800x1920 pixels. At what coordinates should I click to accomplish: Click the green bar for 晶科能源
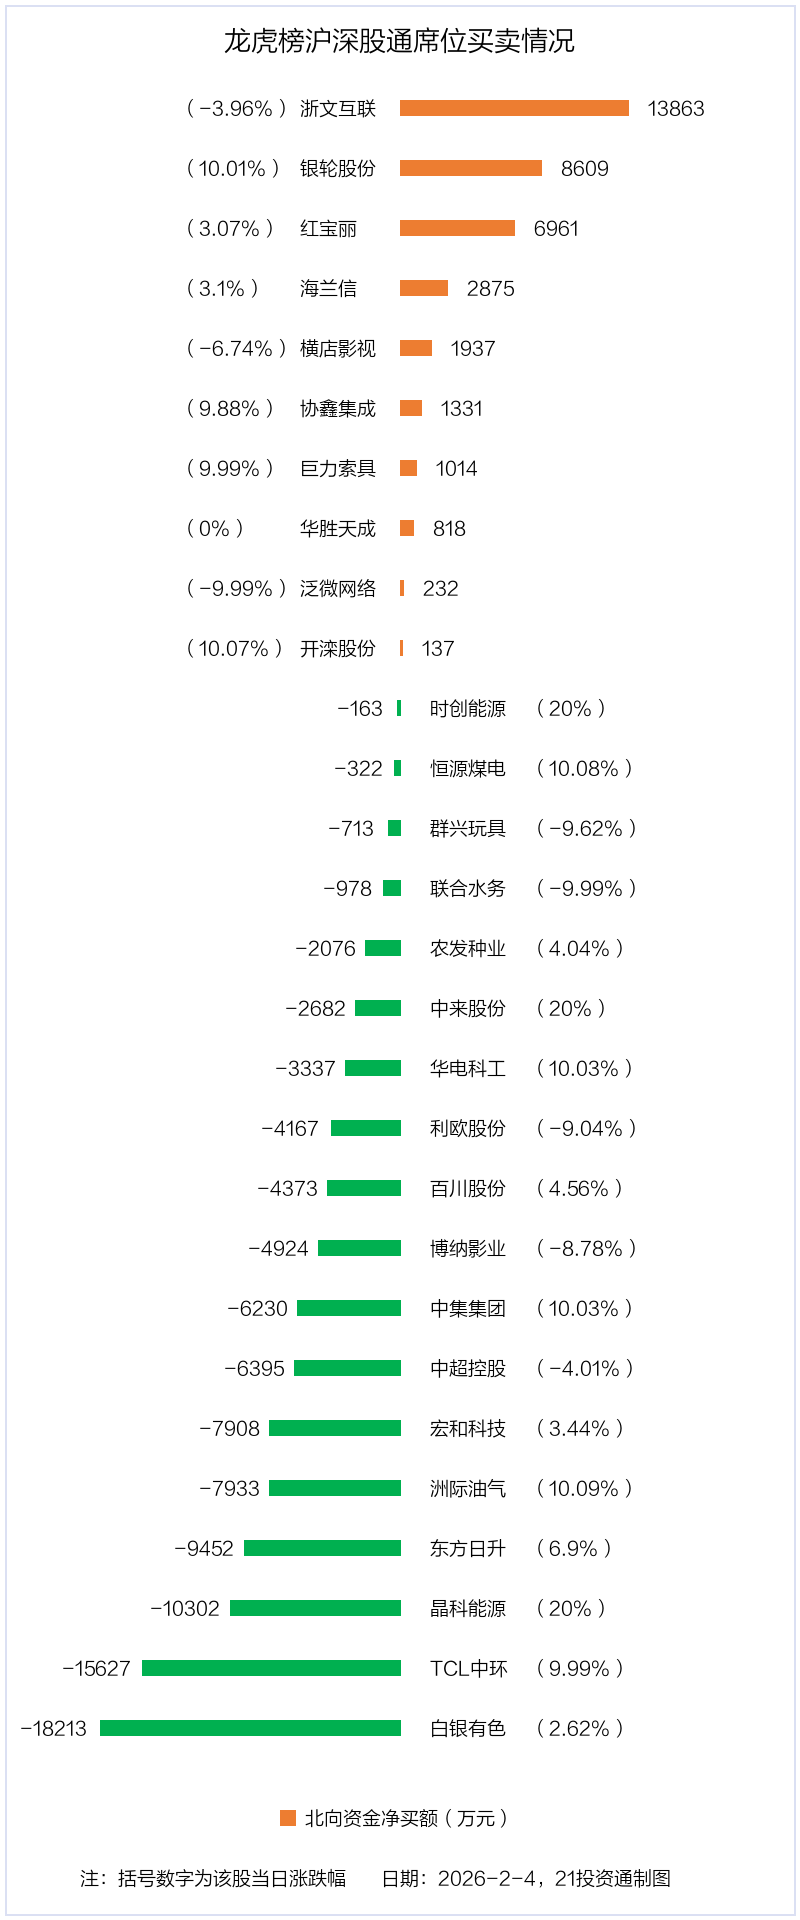pyautogui.click(x=315, y=1608)
